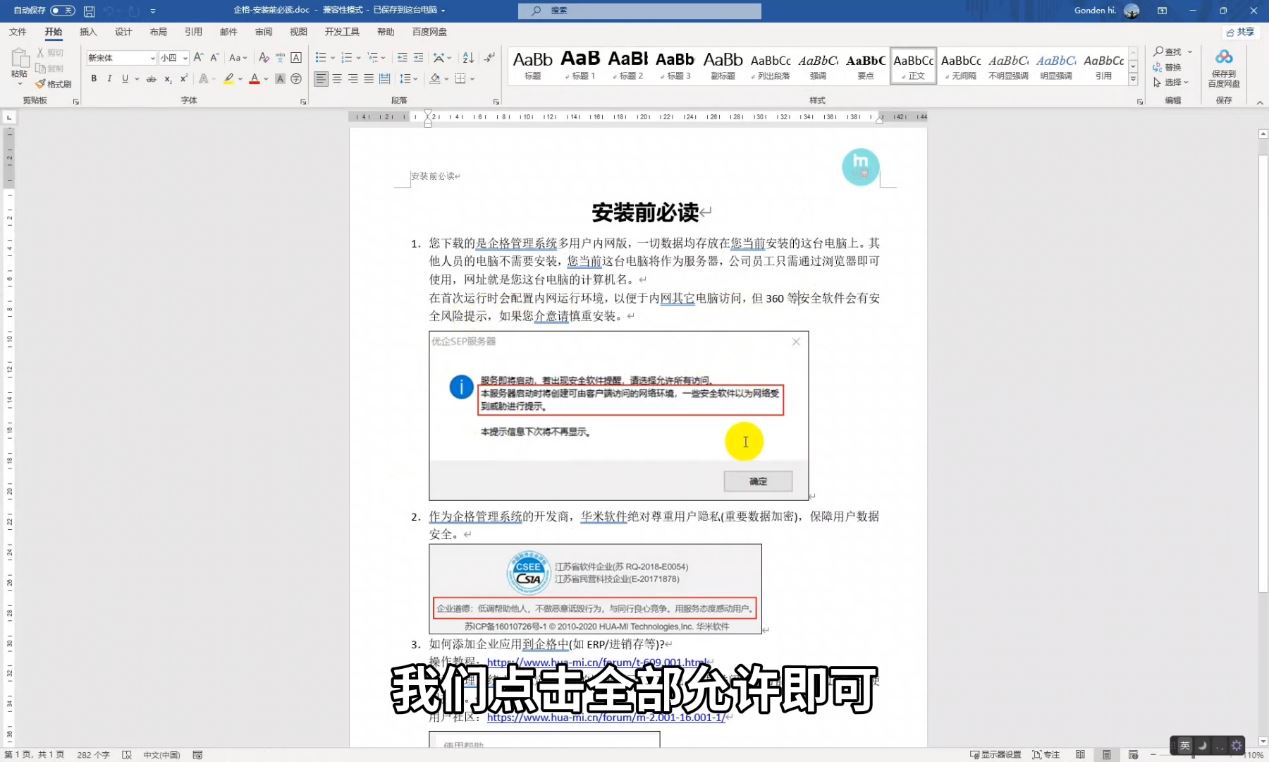This screenshot has width=1269, height=762.
Task: Apply subscript formatting
Action: coord(167,78)
